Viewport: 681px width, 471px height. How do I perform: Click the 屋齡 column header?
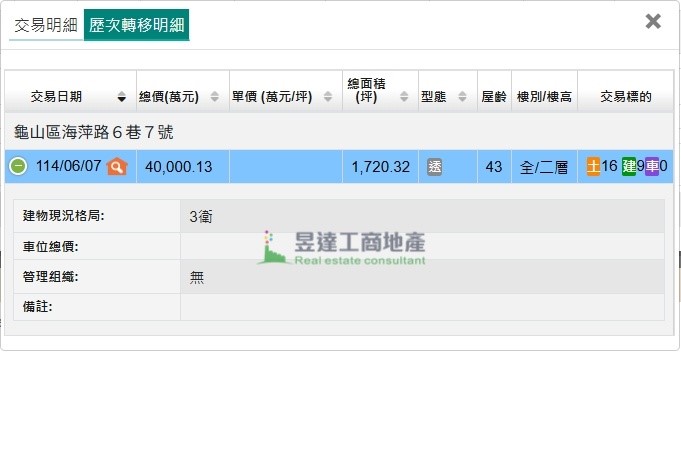493,97
